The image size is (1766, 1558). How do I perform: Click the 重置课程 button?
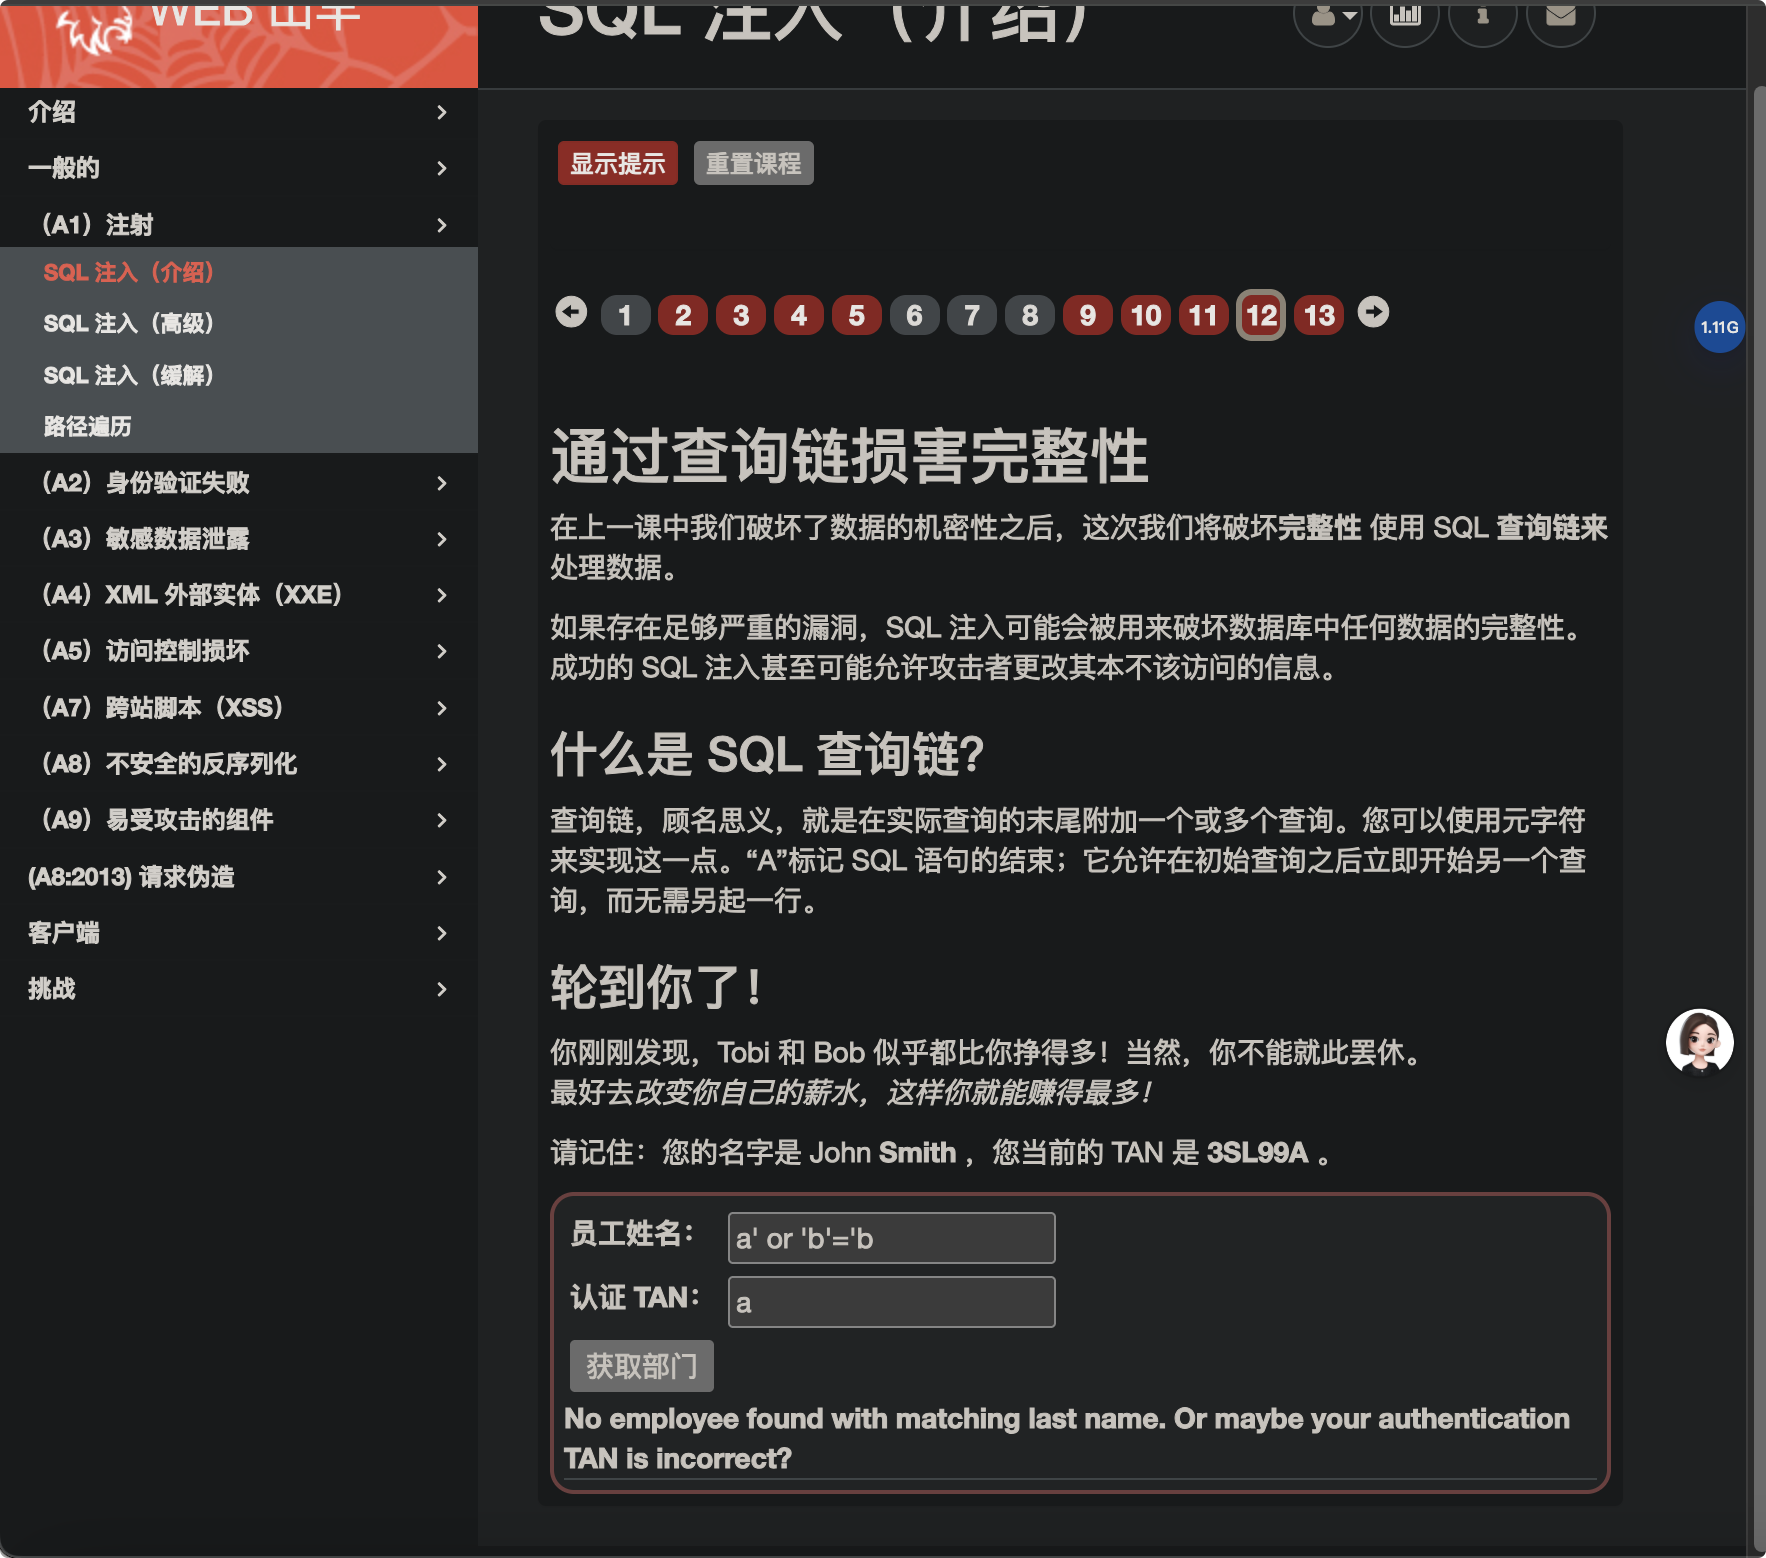[754, 163]
